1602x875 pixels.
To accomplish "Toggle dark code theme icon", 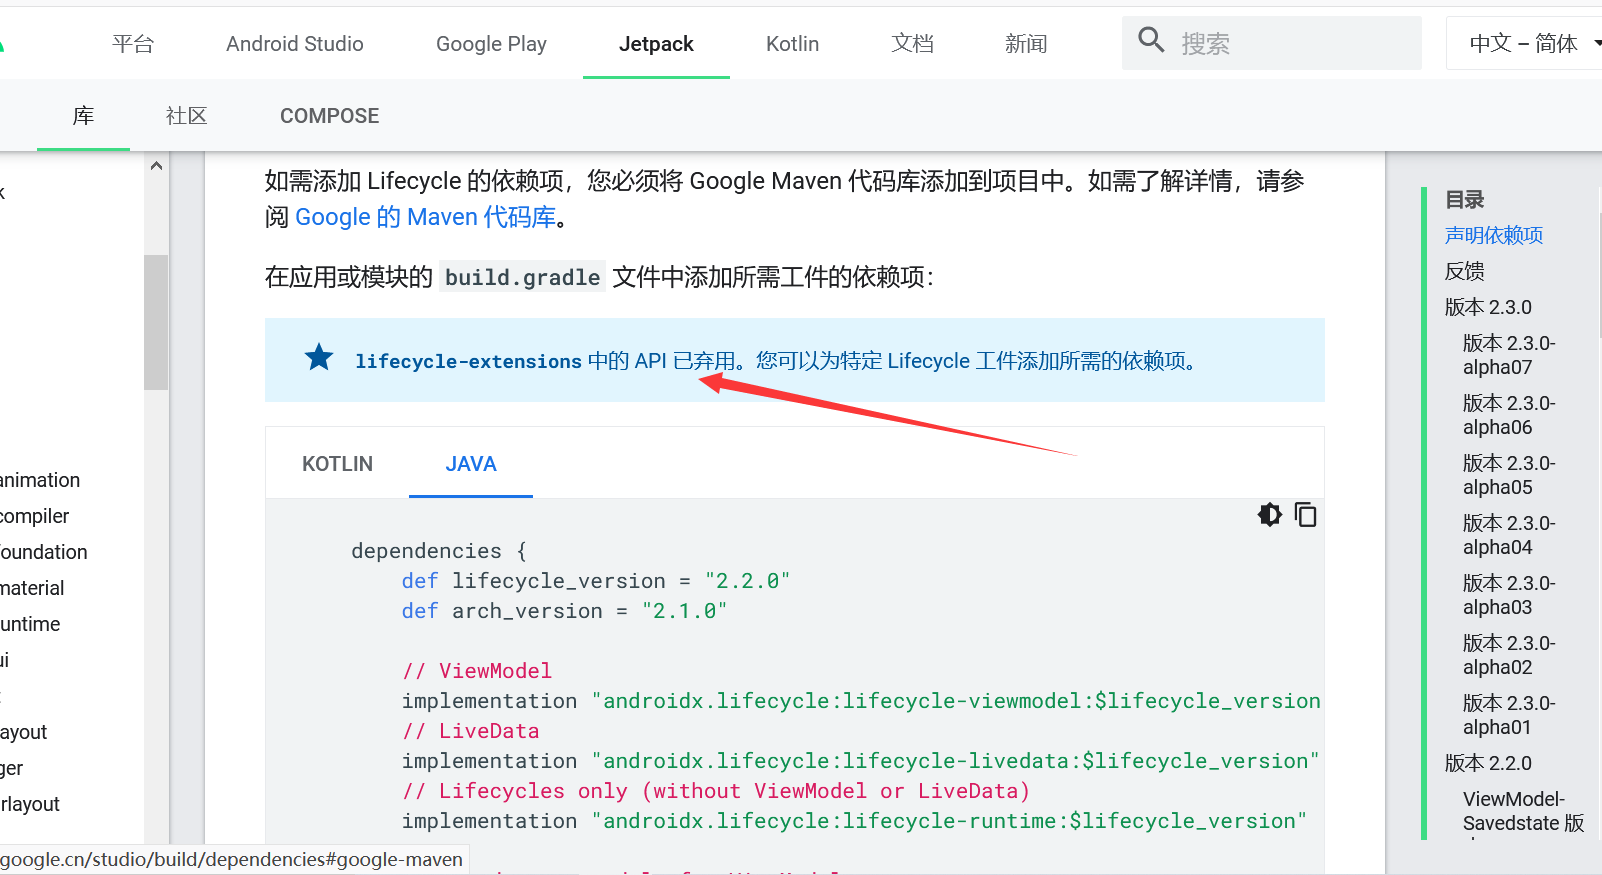I will click(1270, 515).
